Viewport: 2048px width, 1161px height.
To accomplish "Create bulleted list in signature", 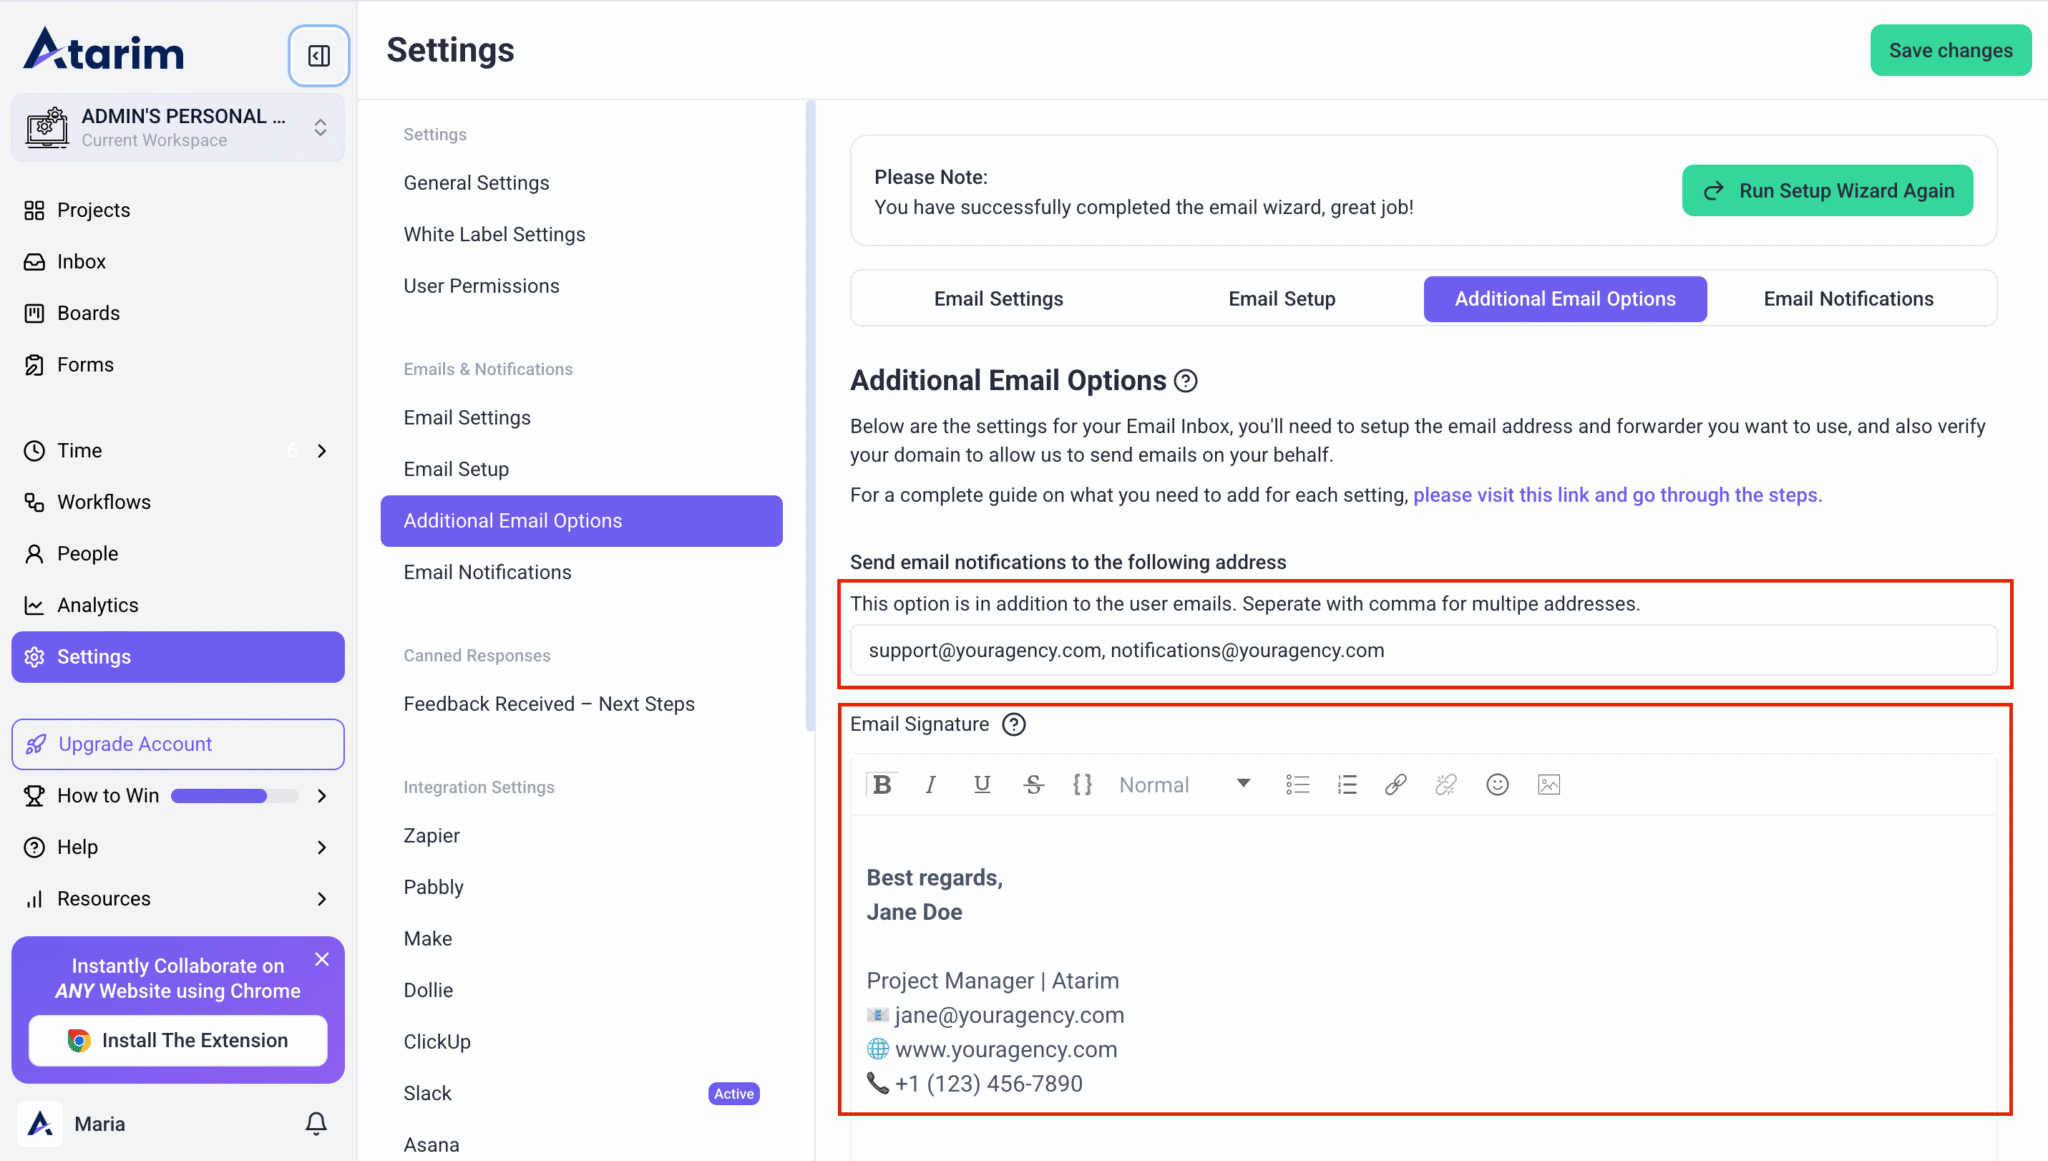I will pyautogui.click(x=1297, y=785).
